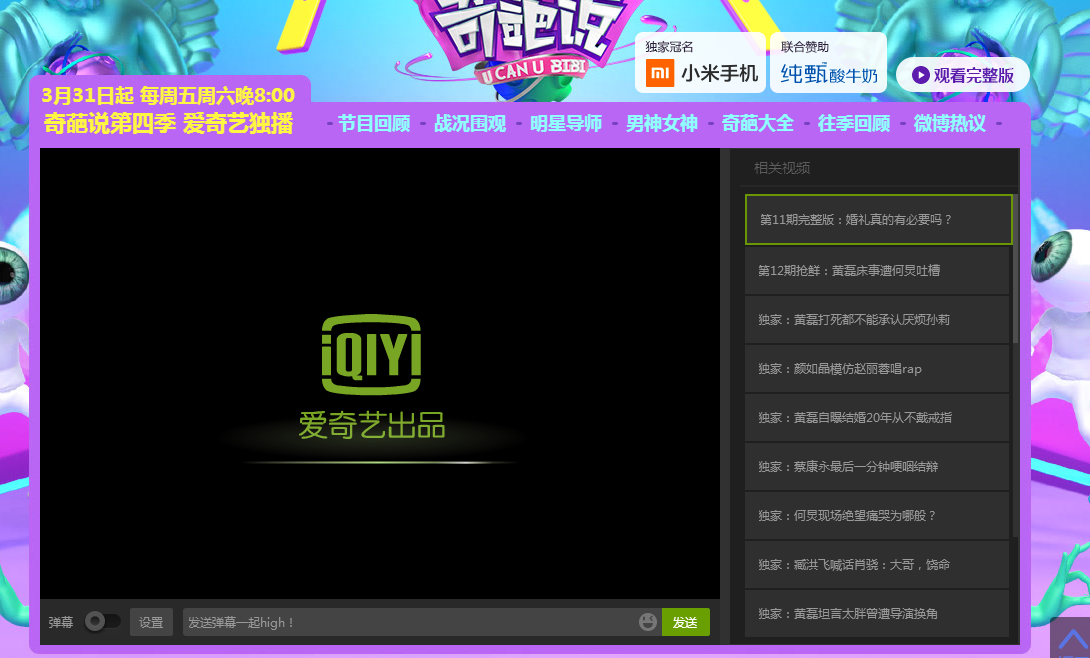
Task: Select 第12期抢鲜：黄磊床事遭何炅吐槽 video
Action: pyautogui.click(x=877, y=270)
